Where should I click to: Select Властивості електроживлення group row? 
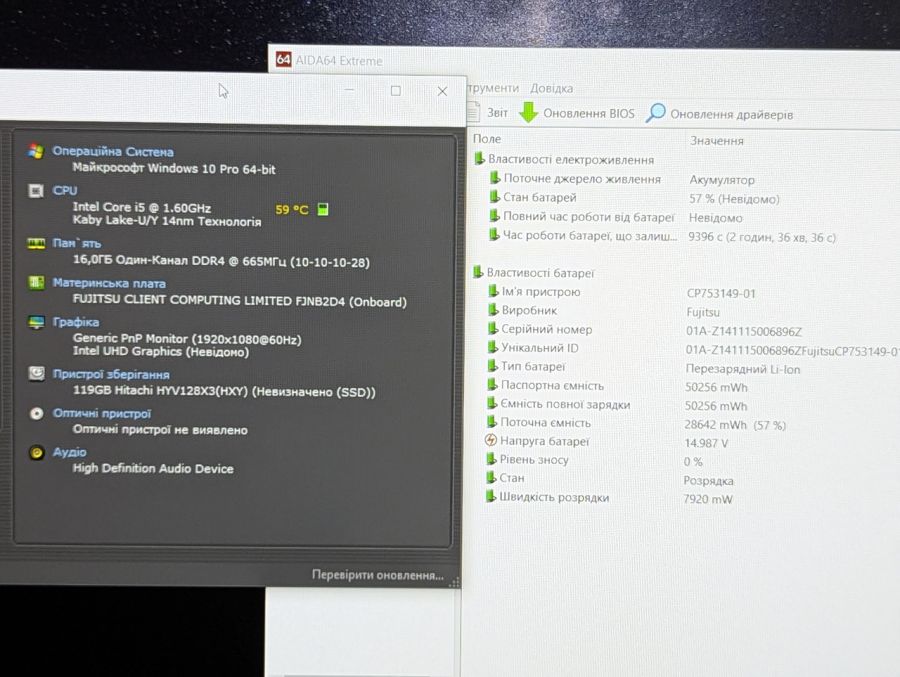click(x=565, y=160)
